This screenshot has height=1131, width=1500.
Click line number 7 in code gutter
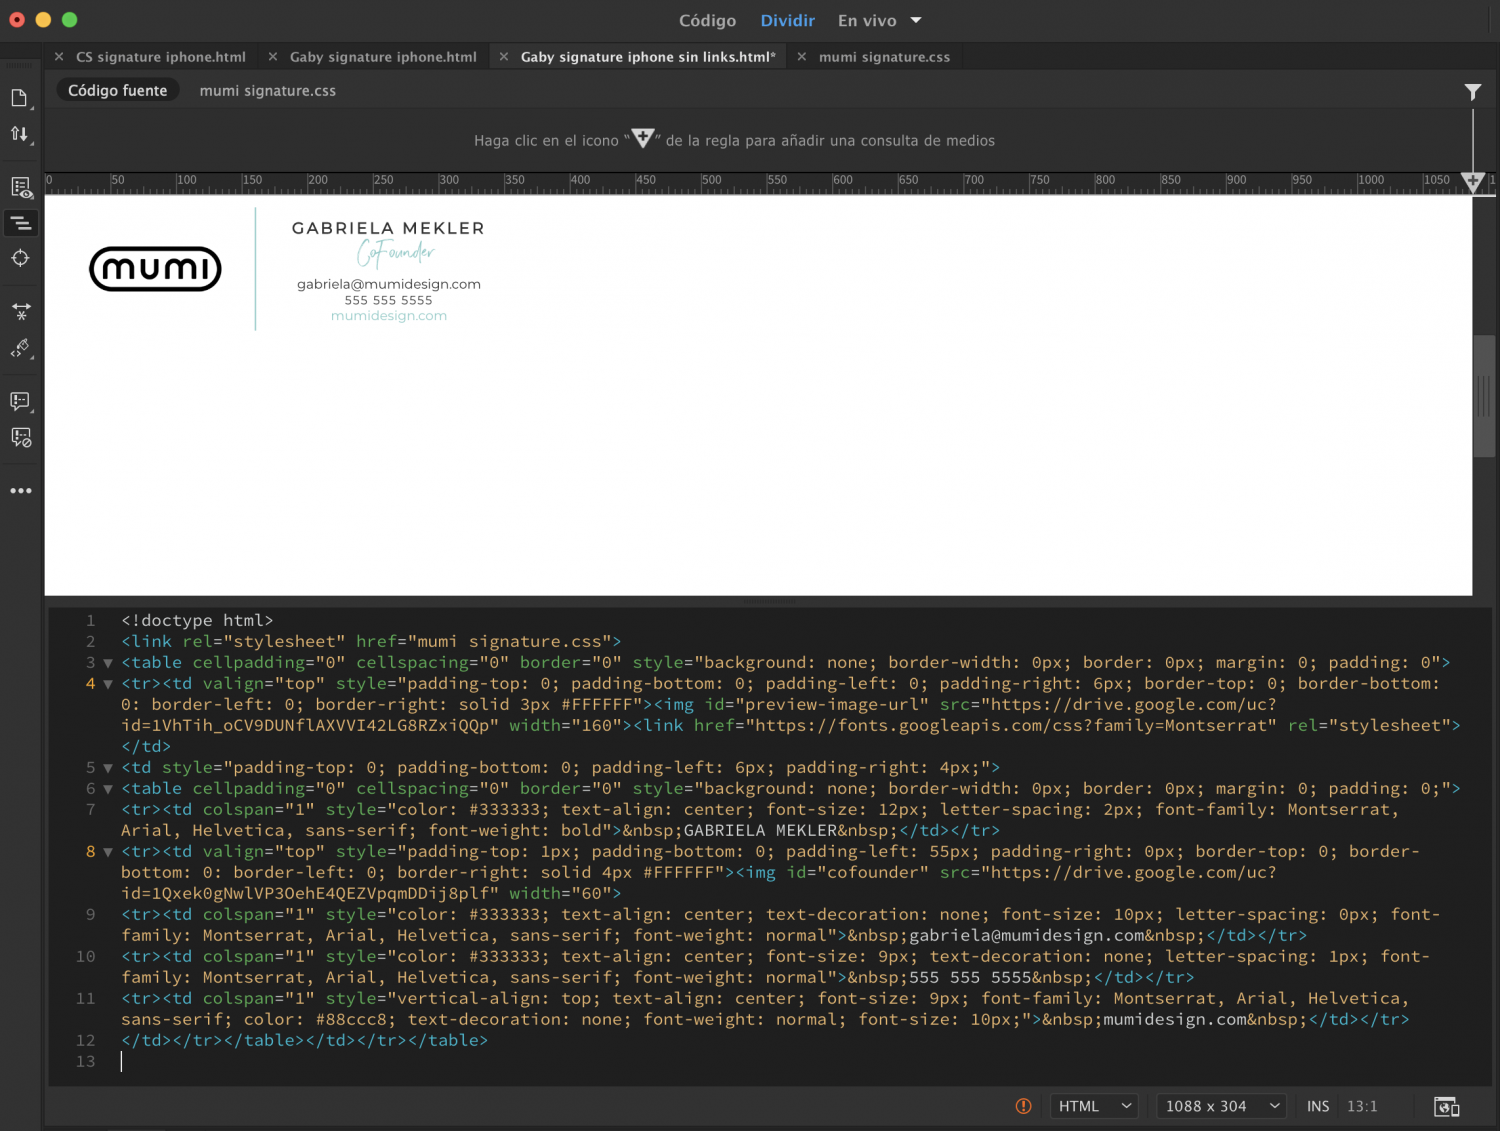coord(90,810)
